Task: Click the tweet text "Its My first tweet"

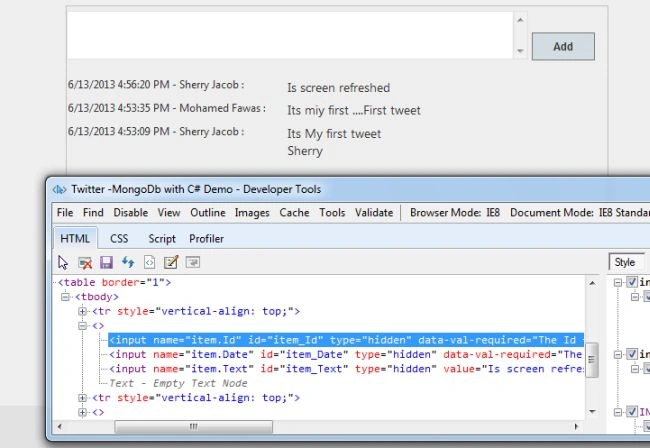Action: [x=334, y=134]
